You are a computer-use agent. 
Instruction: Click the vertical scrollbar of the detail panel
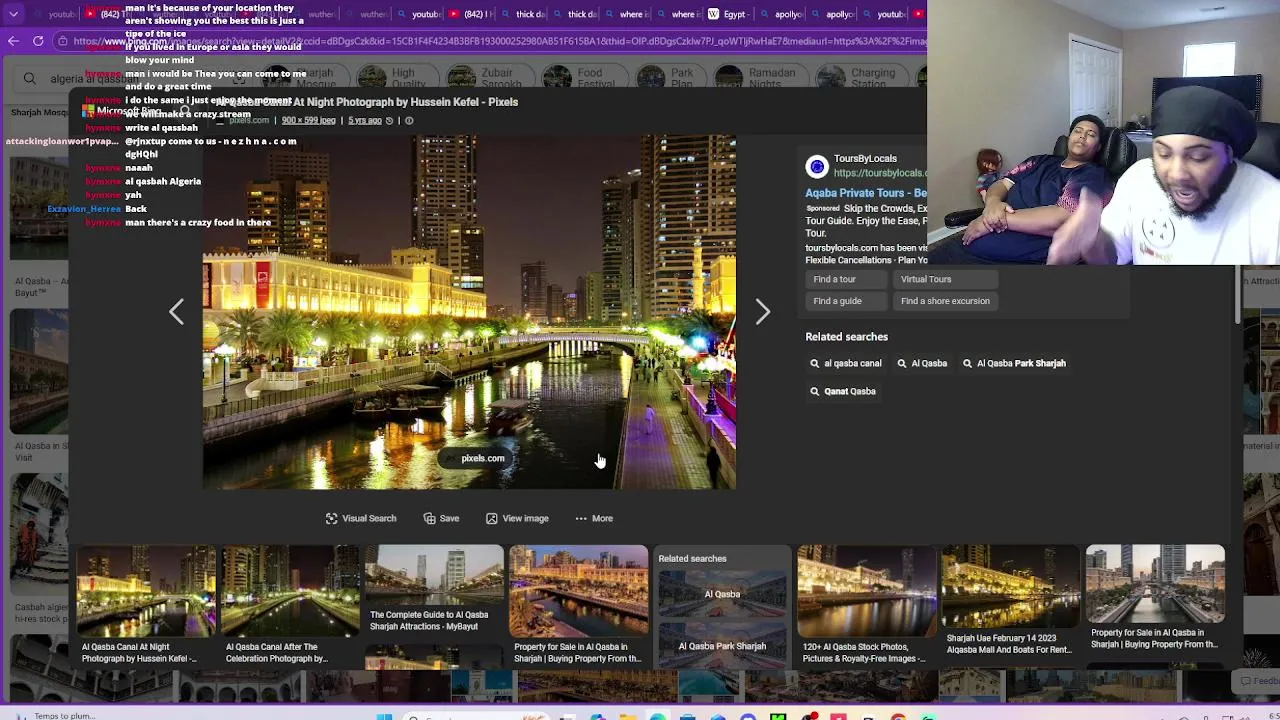pyautogui.click(x=1237, y=295)
